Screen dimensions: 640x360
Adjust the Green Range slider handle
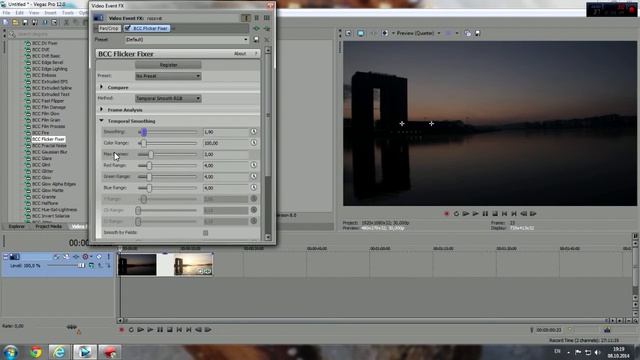pos(149,177)
